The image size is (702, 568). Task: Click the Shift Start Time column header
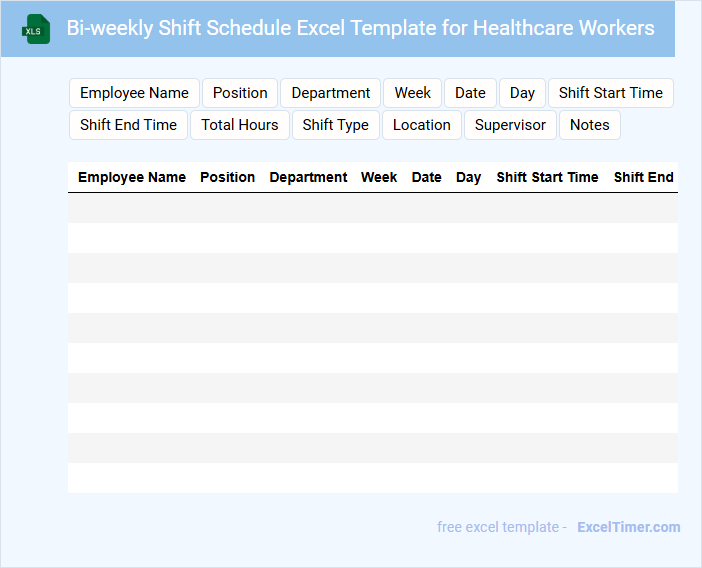pos(547,177)
